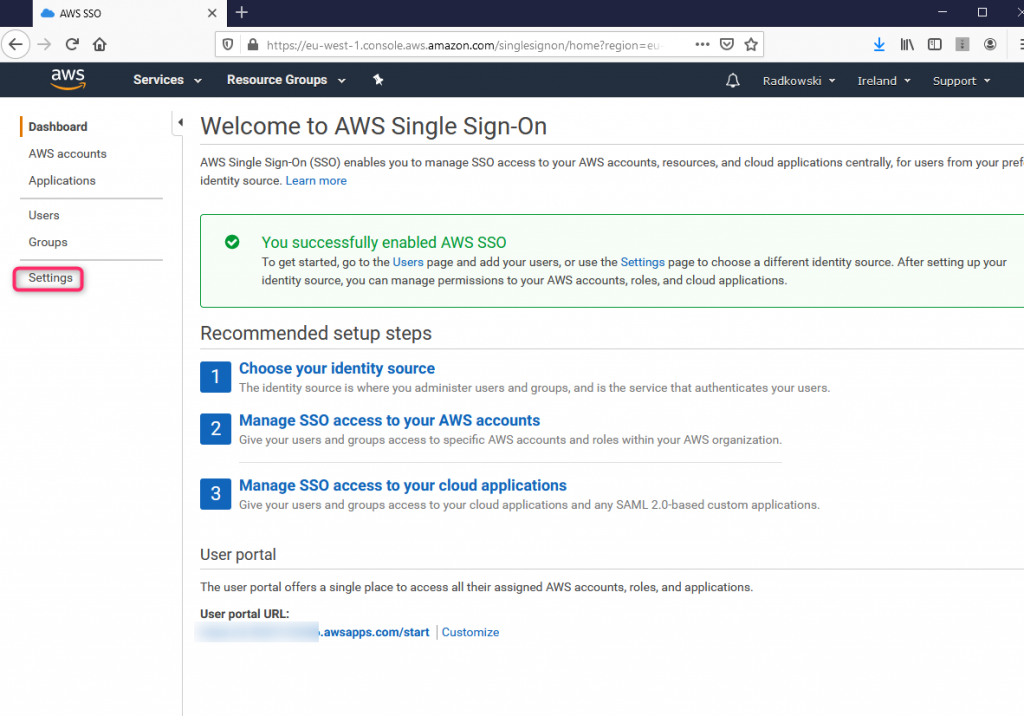
Task: Open the Firefox account icon
Action: coord(990,44)
